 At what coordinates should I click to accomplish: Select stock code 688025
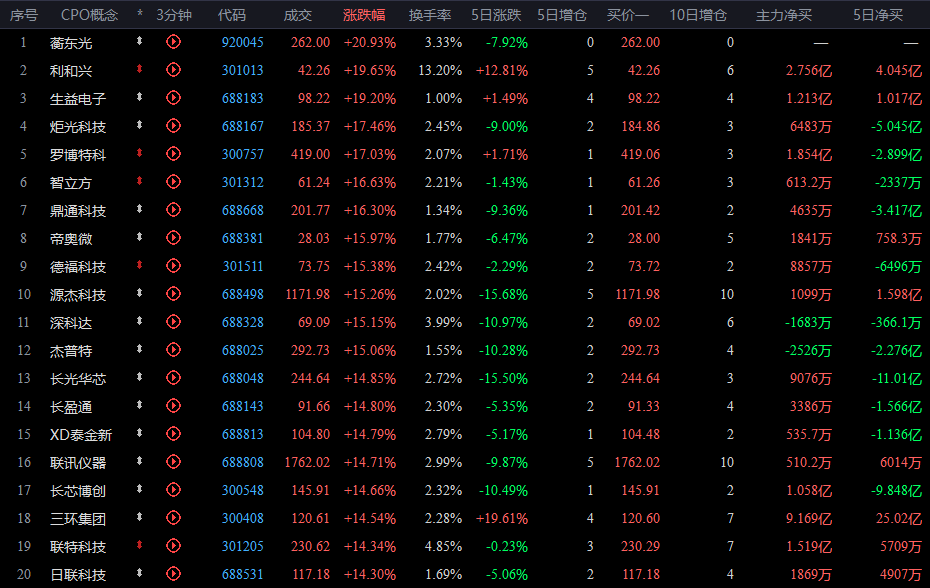click(x=243, y=350)
